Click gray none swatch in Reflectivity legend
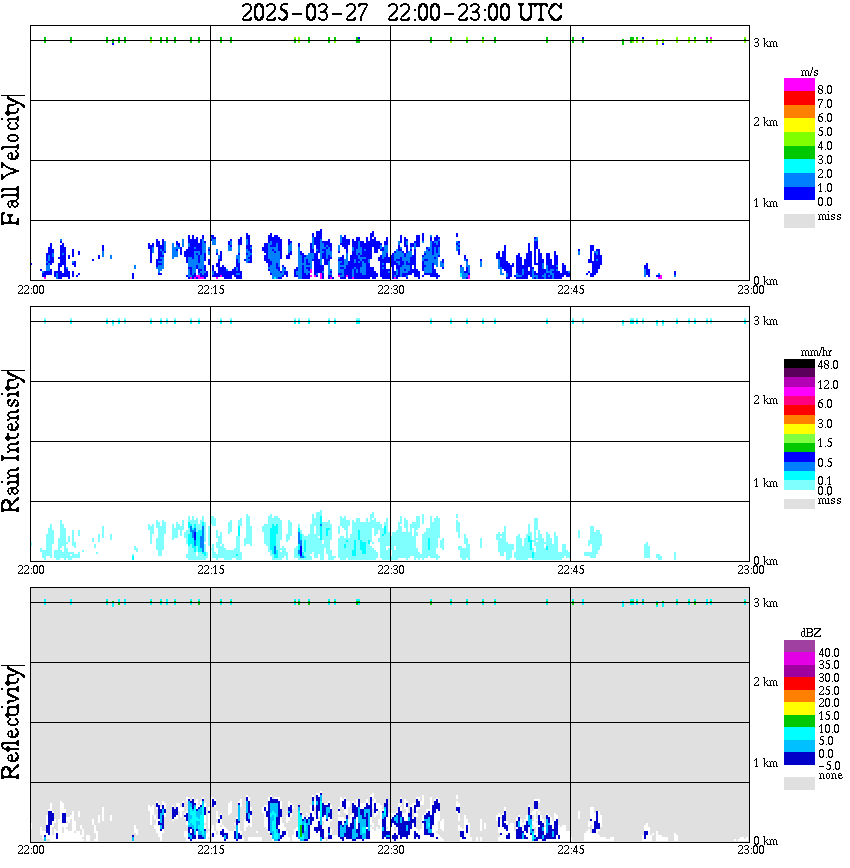This screenshot has height=868, width=850. [799, 783]
